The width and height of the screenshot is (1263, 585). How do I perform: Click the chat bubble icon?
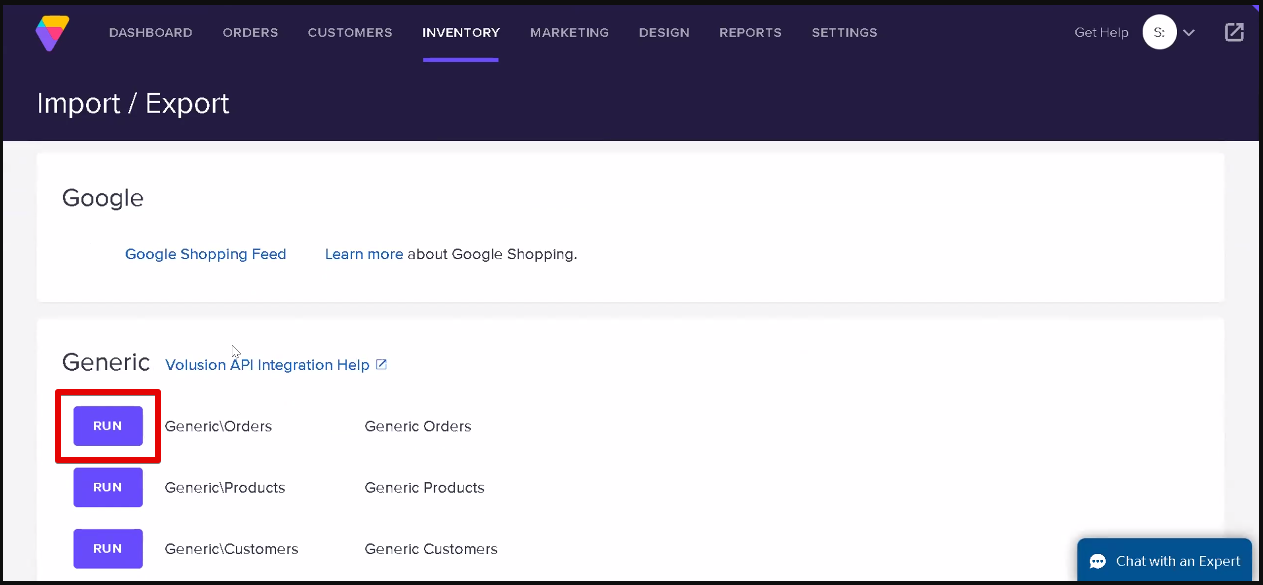[1098, 561]
